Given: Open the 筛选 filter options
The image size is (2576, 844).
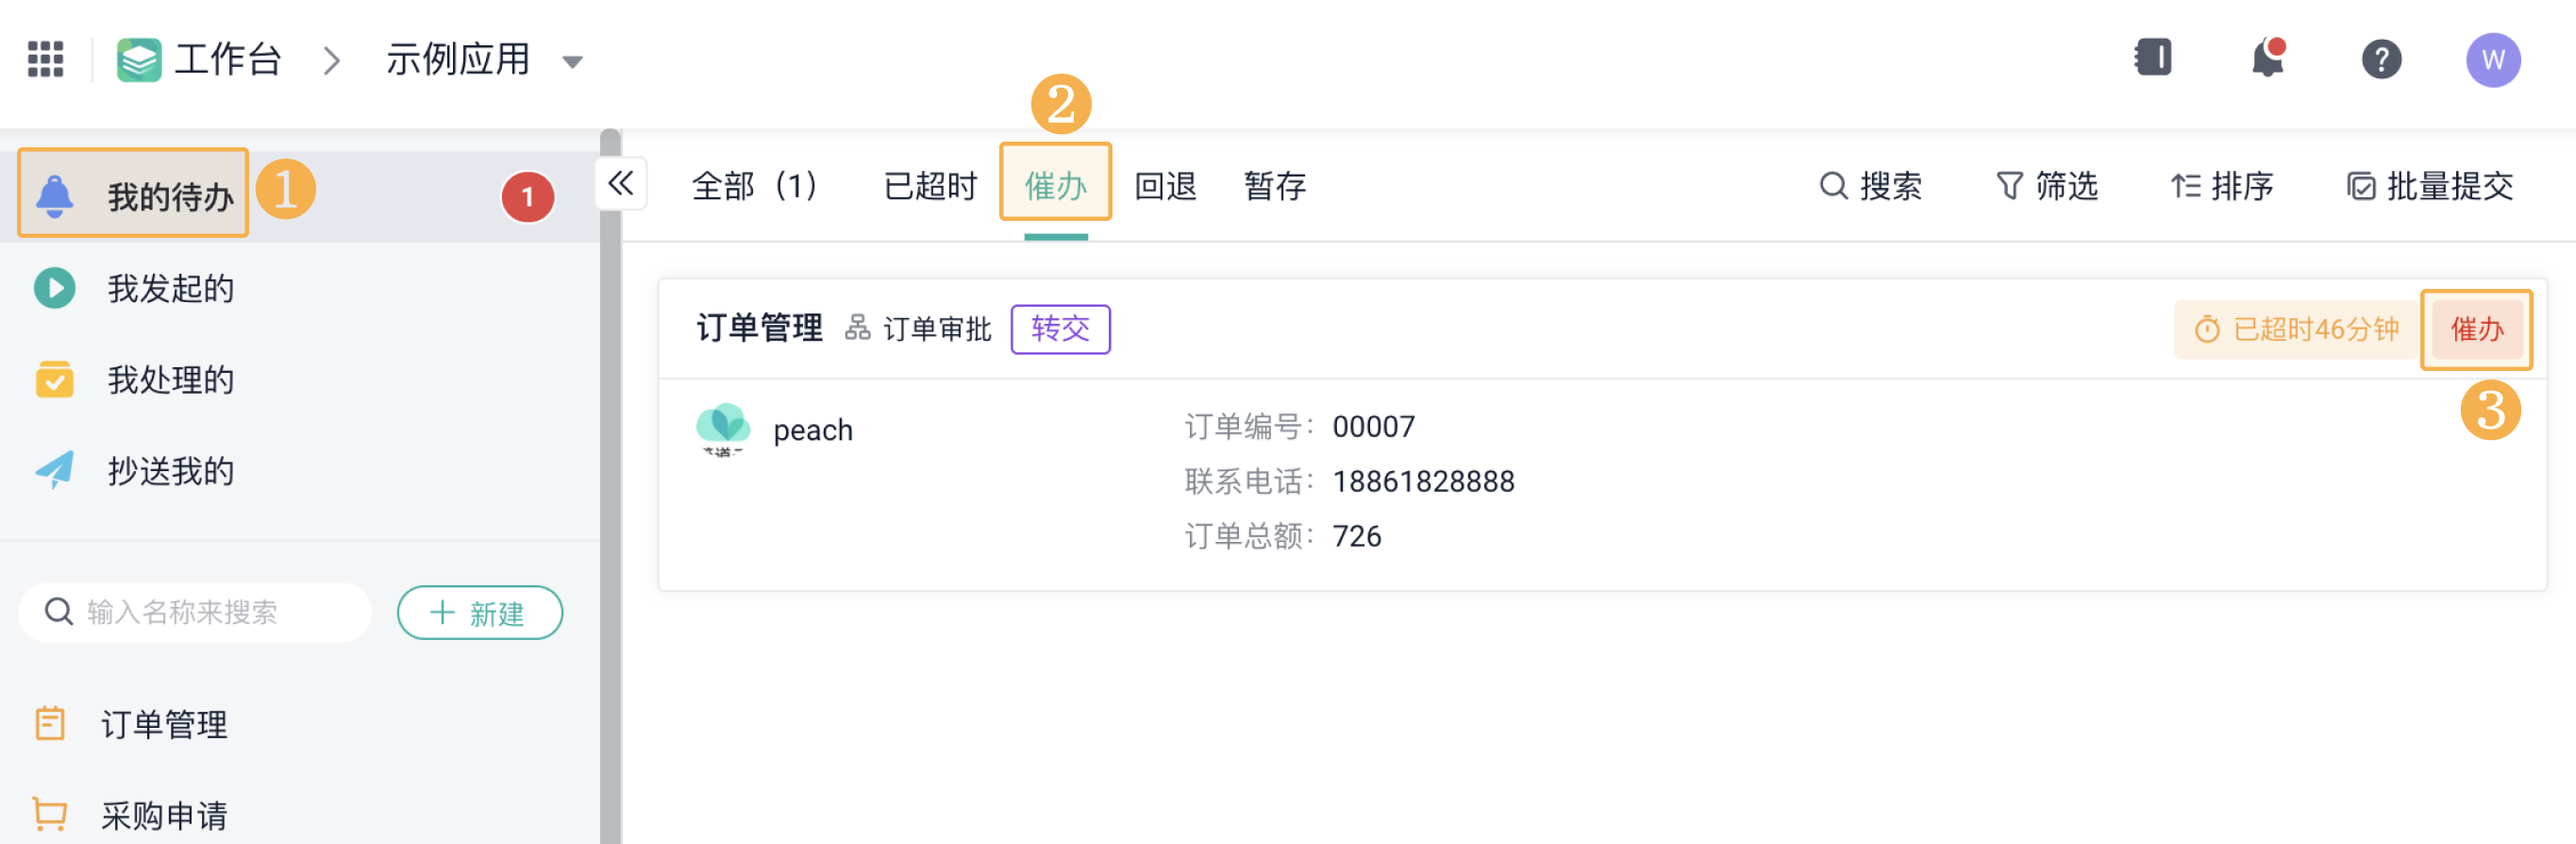Looking at the screenshot, I should pyautogui.click(x=2046, y=186).
